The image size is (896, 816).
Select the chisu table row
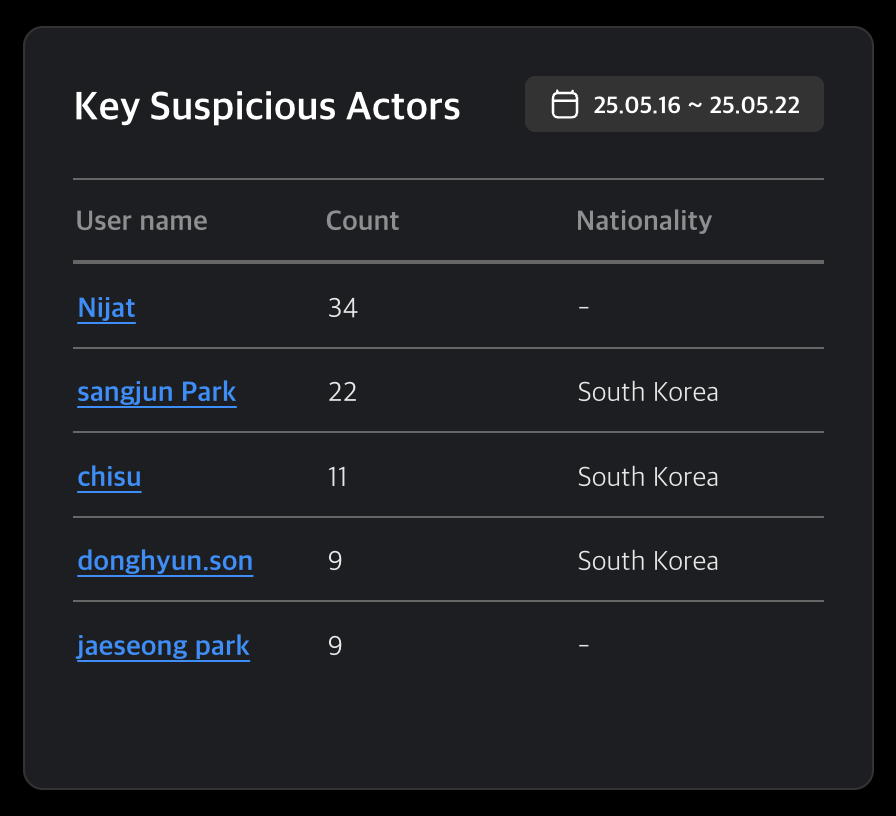click(448, 477)
